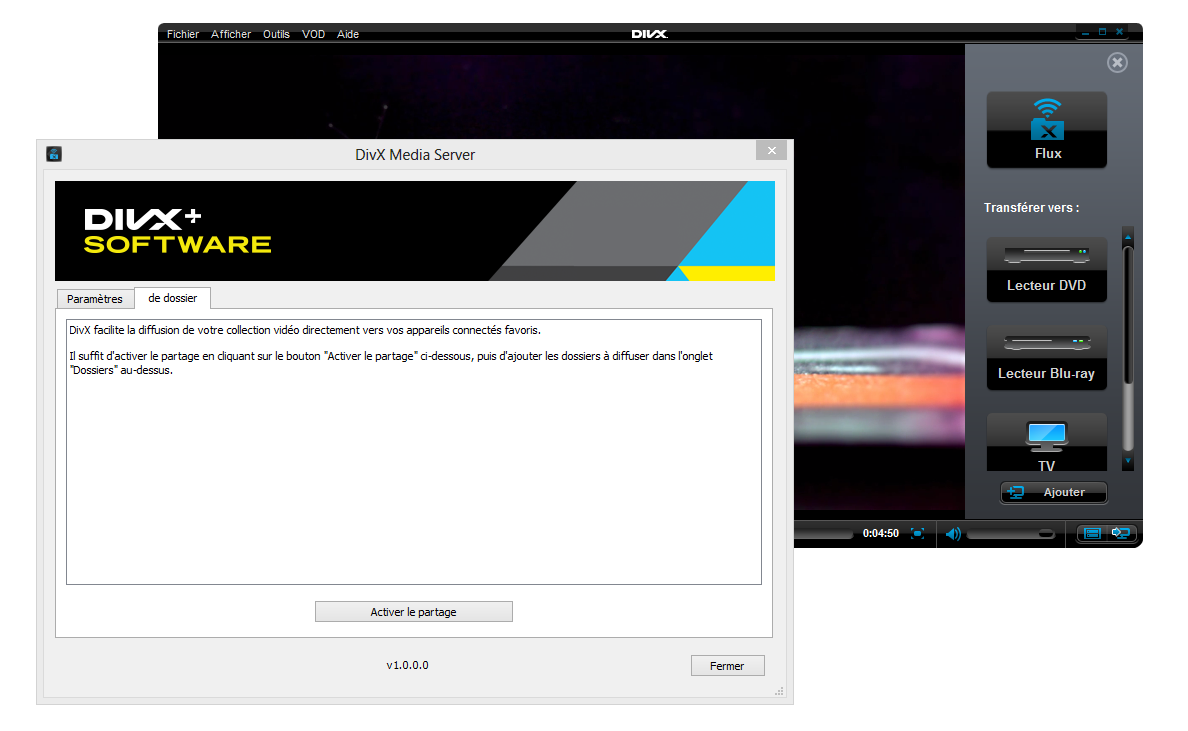The image size is (1188, 731).
Task: Click the Activer le partage button
Action: click(x=414, y=611)
